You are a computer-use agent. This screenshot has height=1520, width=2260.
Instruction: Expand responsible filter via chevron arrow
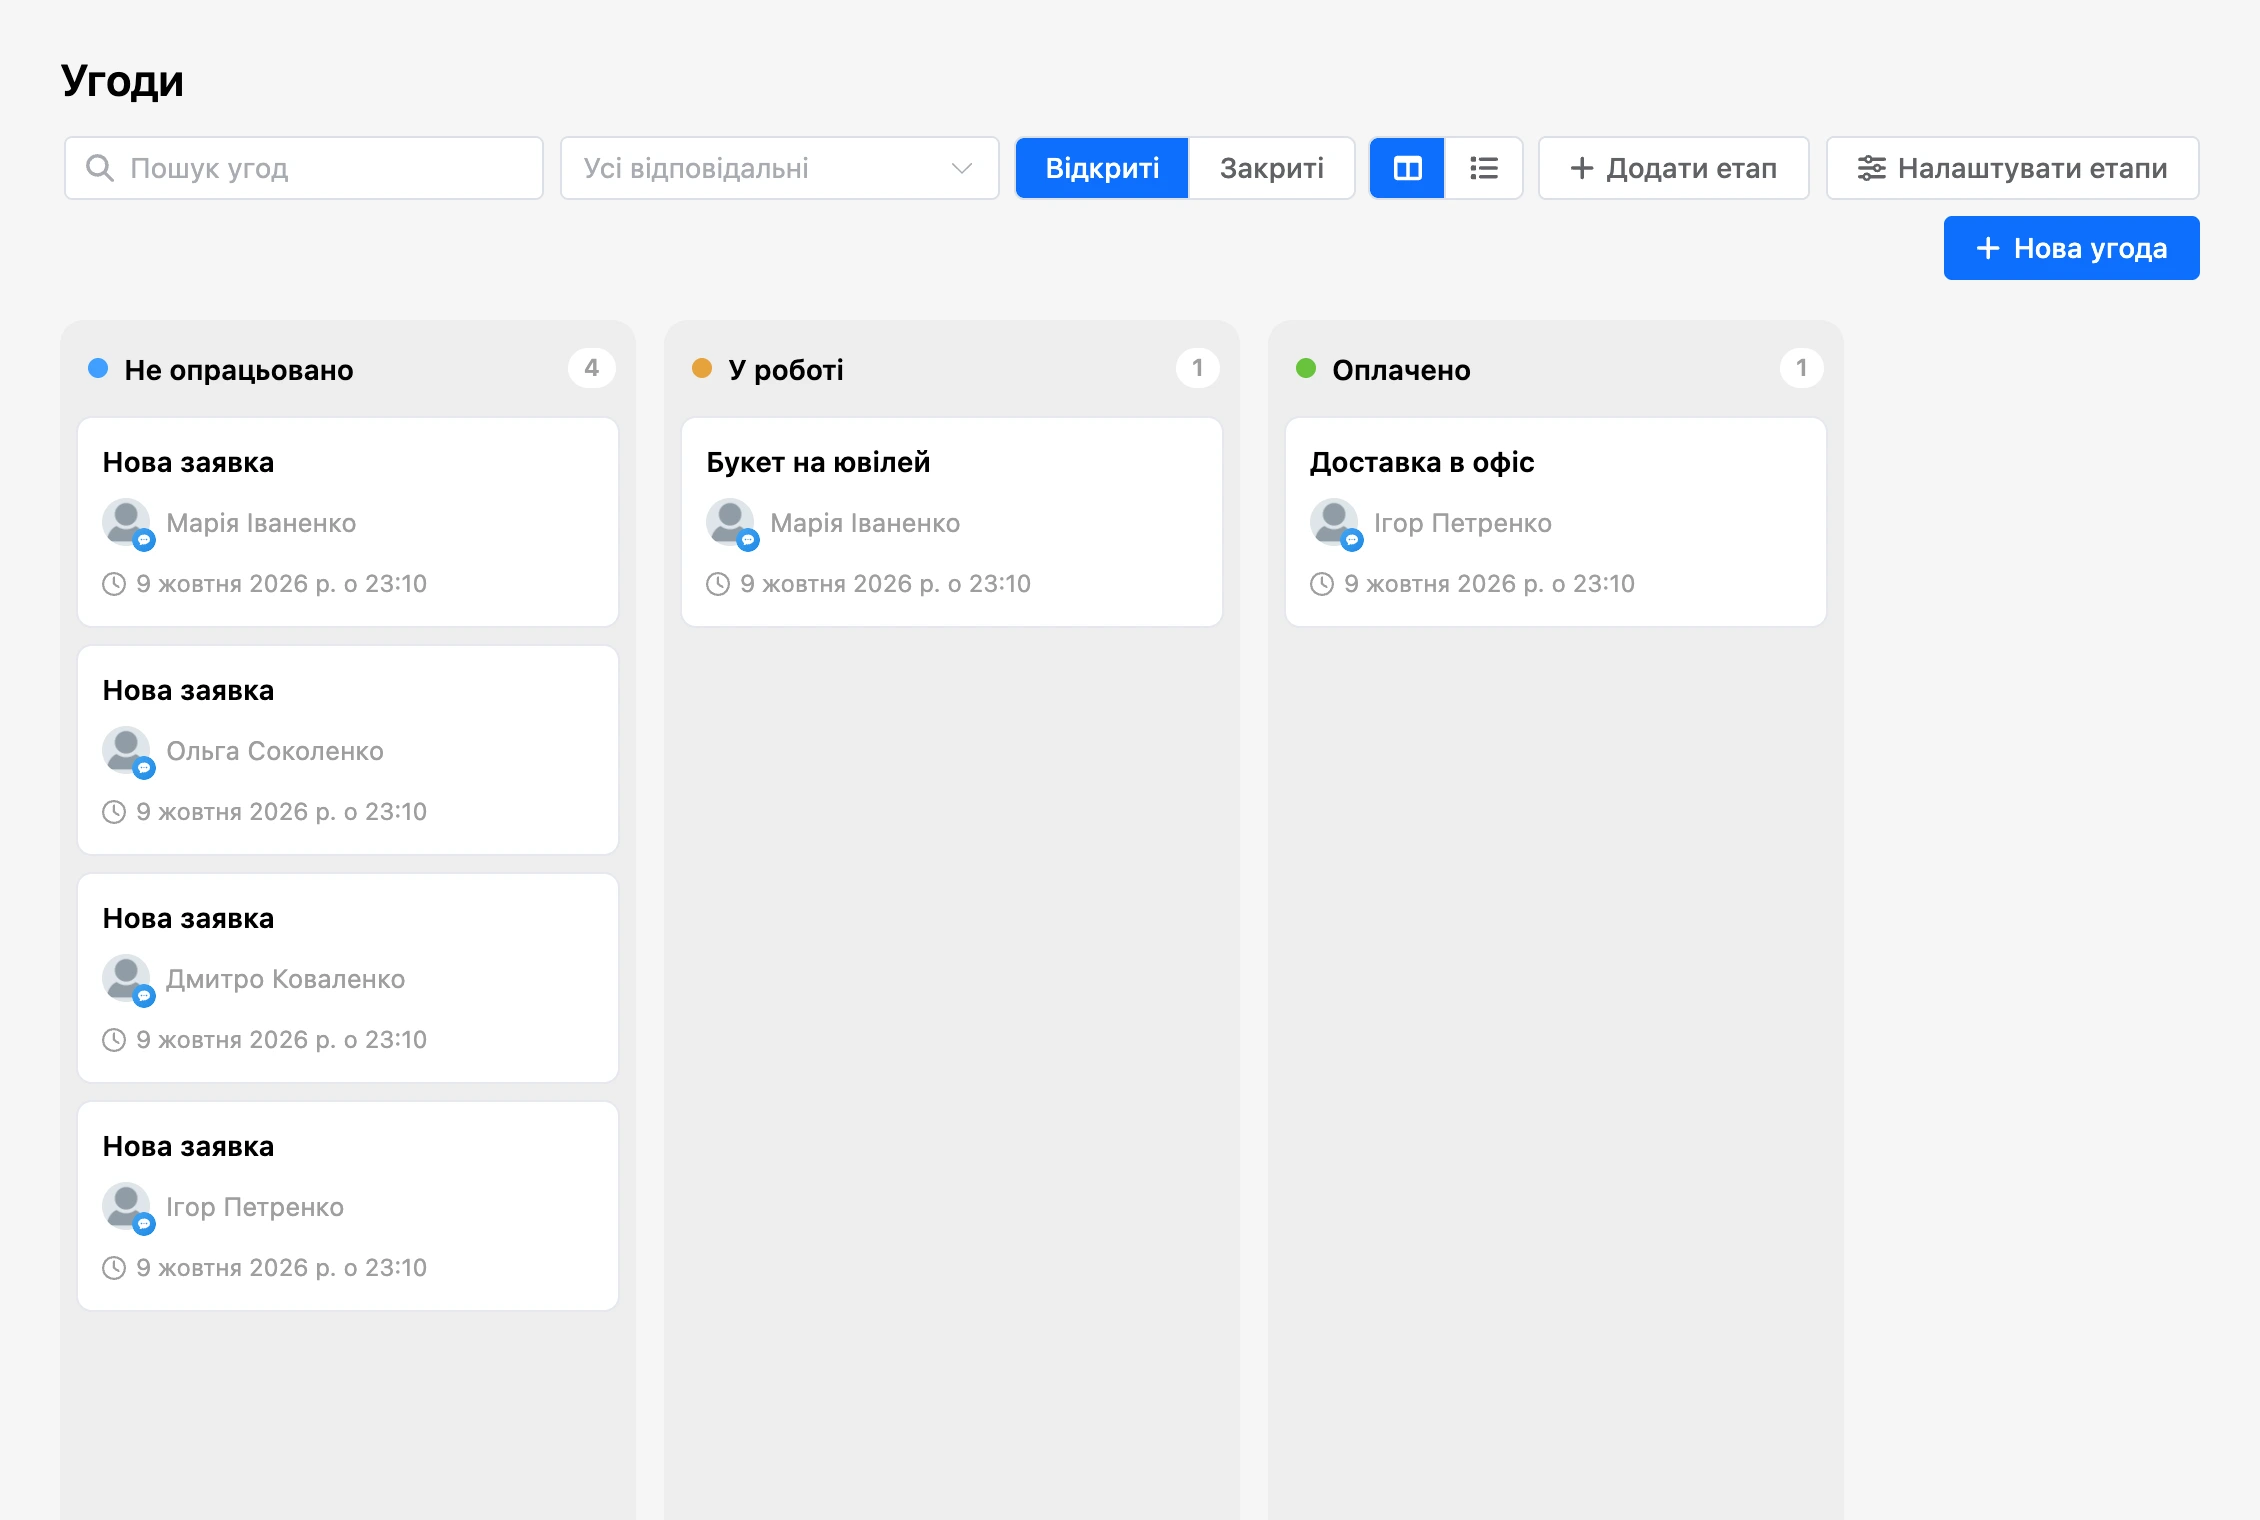[x=962, y=168]
